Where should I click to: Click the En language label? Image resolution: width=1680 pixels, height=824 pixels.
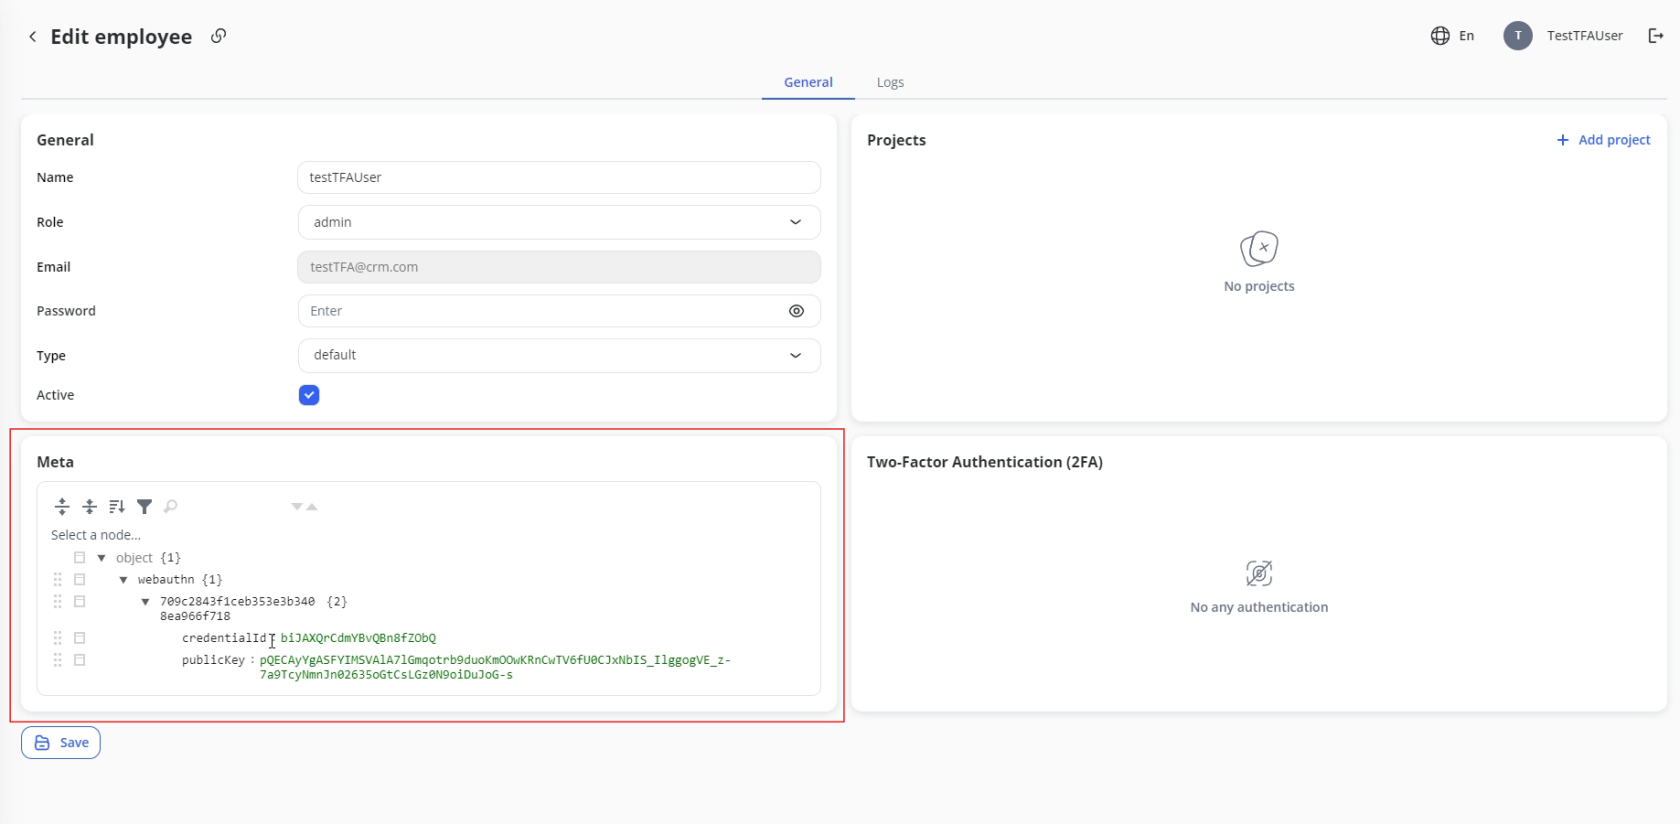[1466, 36]
